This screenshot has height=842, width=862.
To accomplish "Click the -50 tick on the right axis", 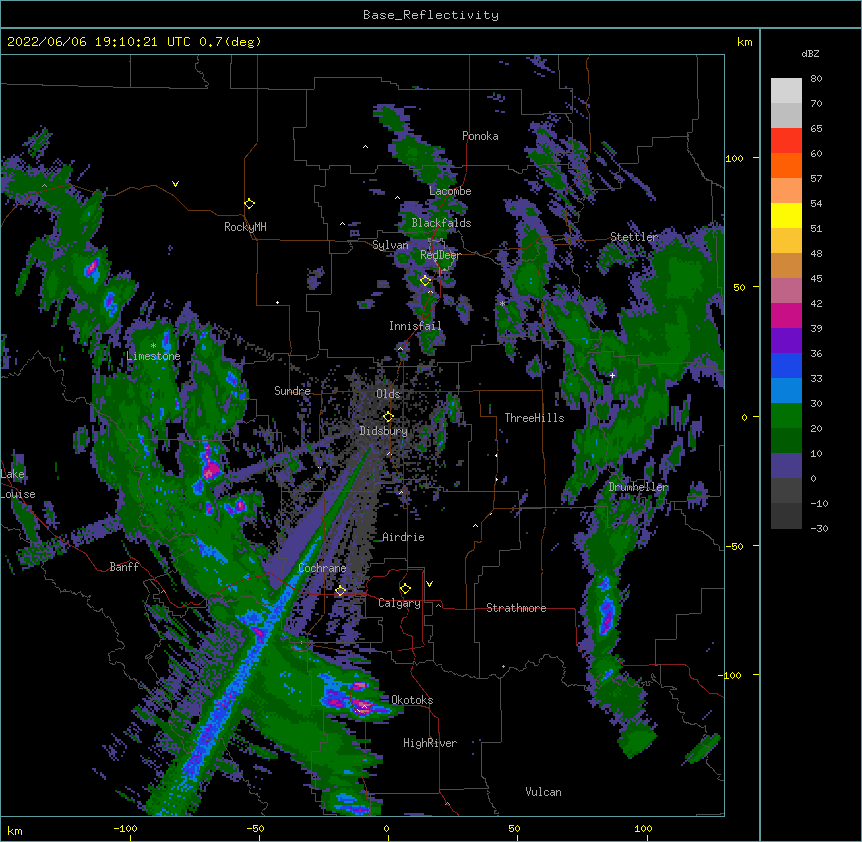I will [734, 546].
